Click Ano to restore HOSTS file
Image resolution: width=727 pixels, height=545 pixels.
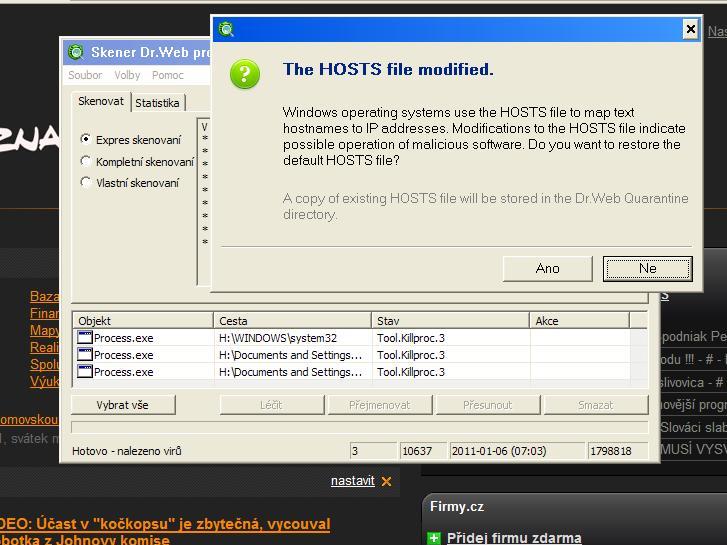[548, 269]
